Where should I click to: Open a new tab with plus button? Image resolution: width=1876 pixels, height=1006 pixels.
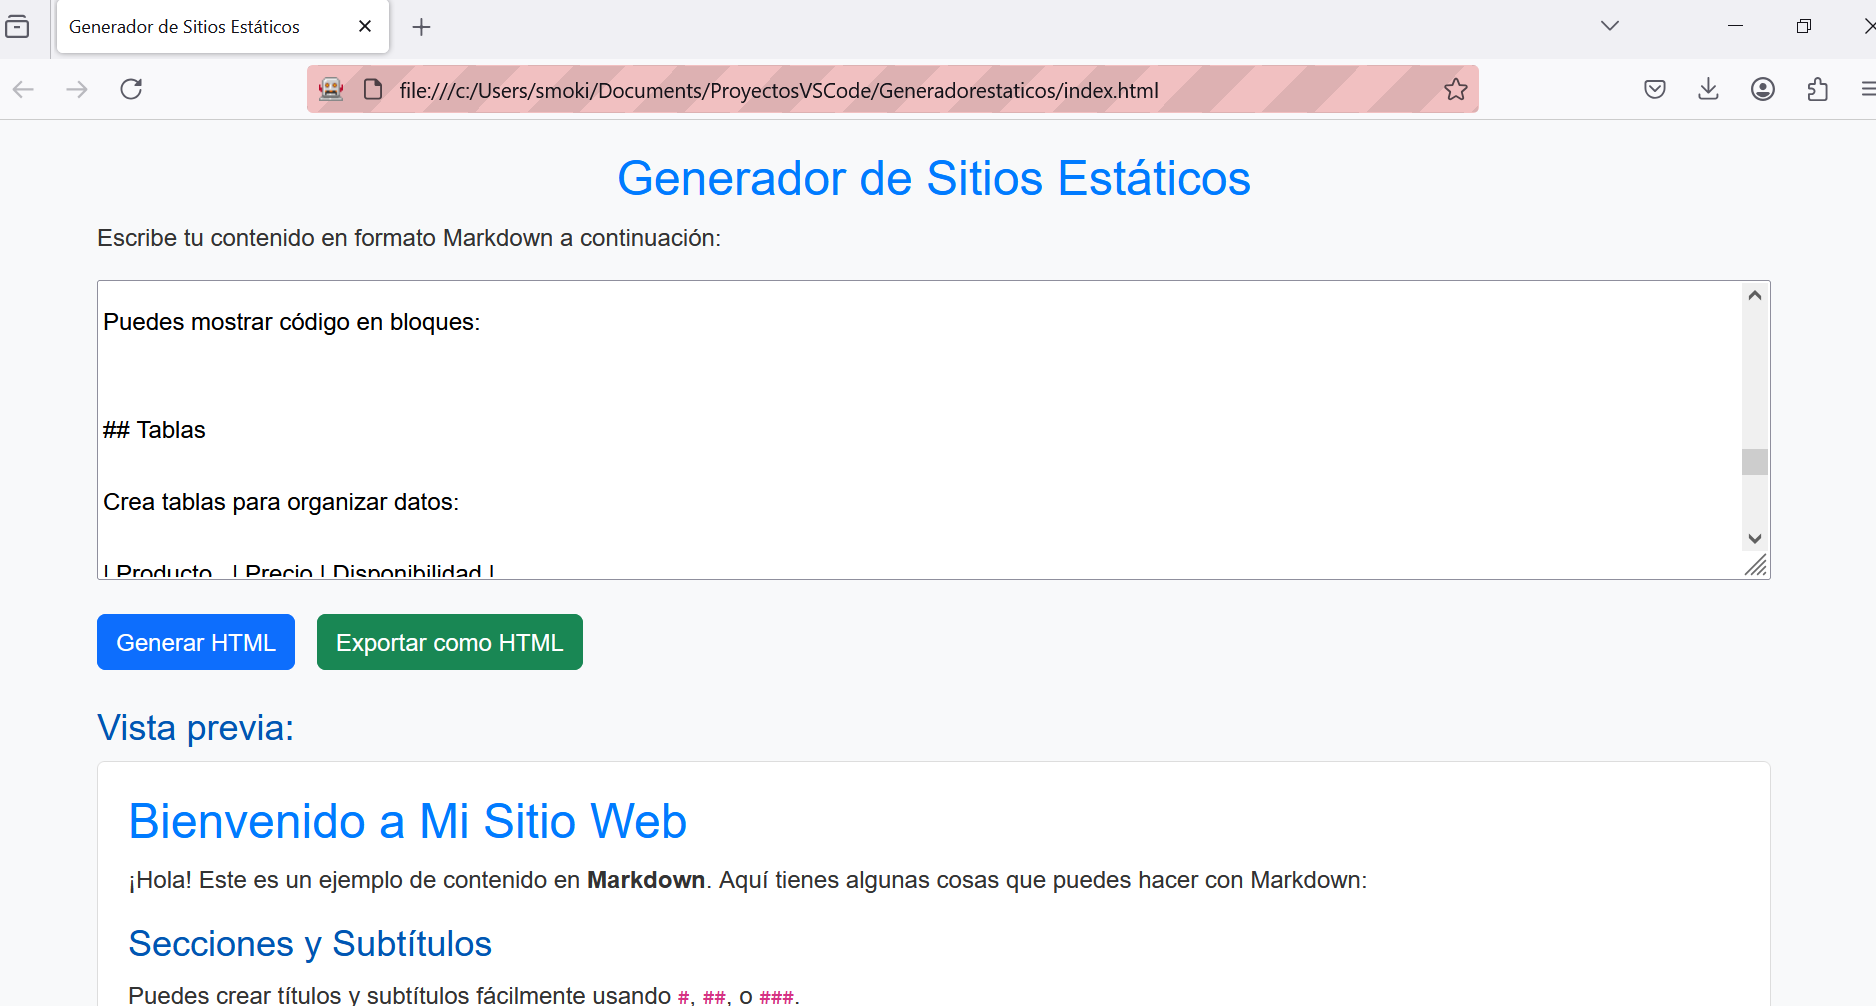point(421,27)
